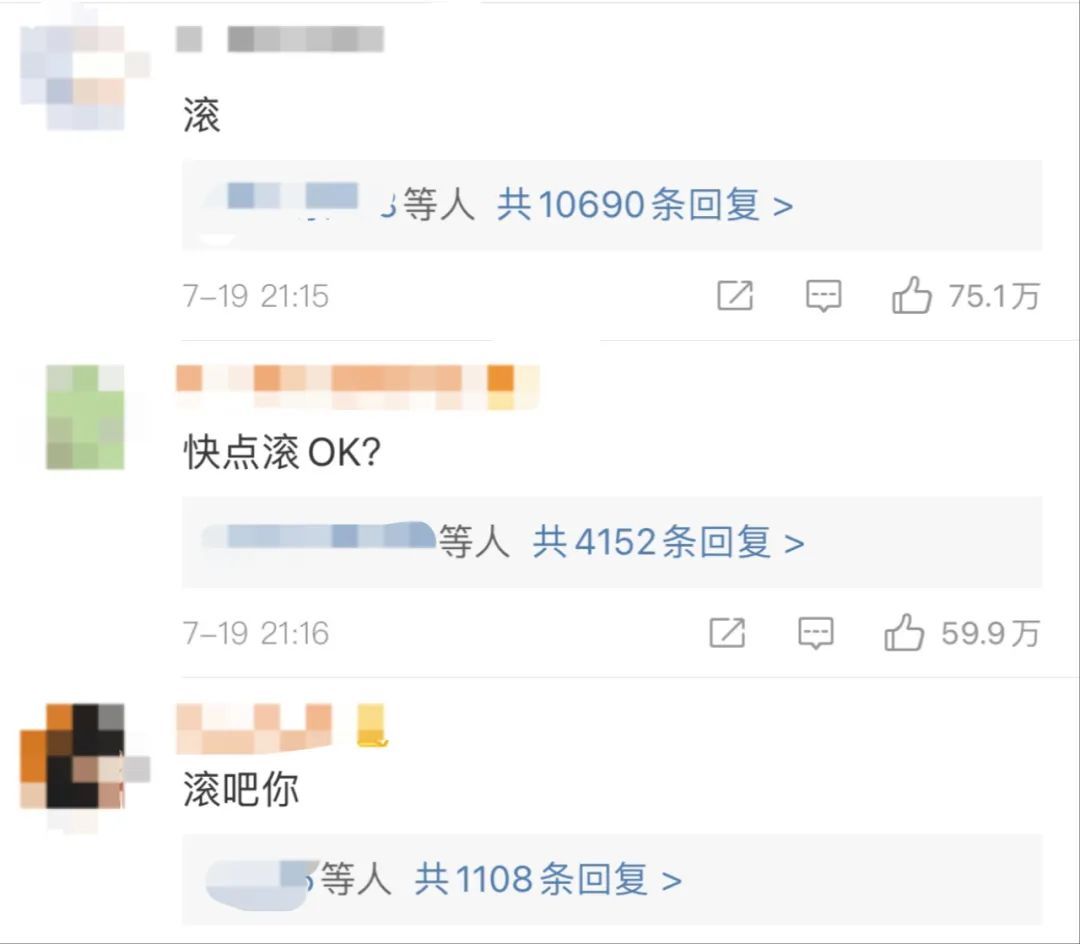Expand 共10690条回复 replies
This screenshot has height=944, width=1080.
click(645, 204)
